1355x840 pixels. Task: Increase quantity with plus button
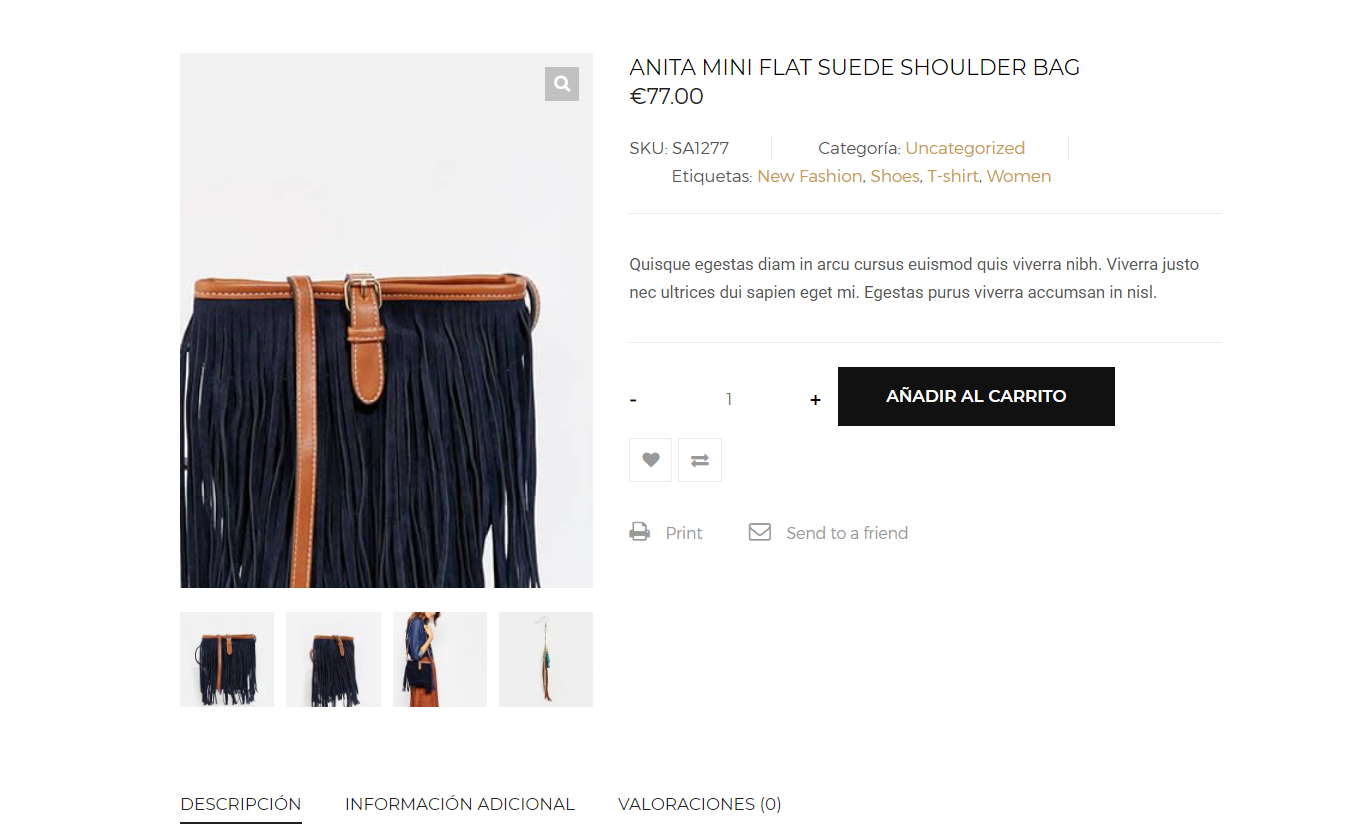coord(816,400)
